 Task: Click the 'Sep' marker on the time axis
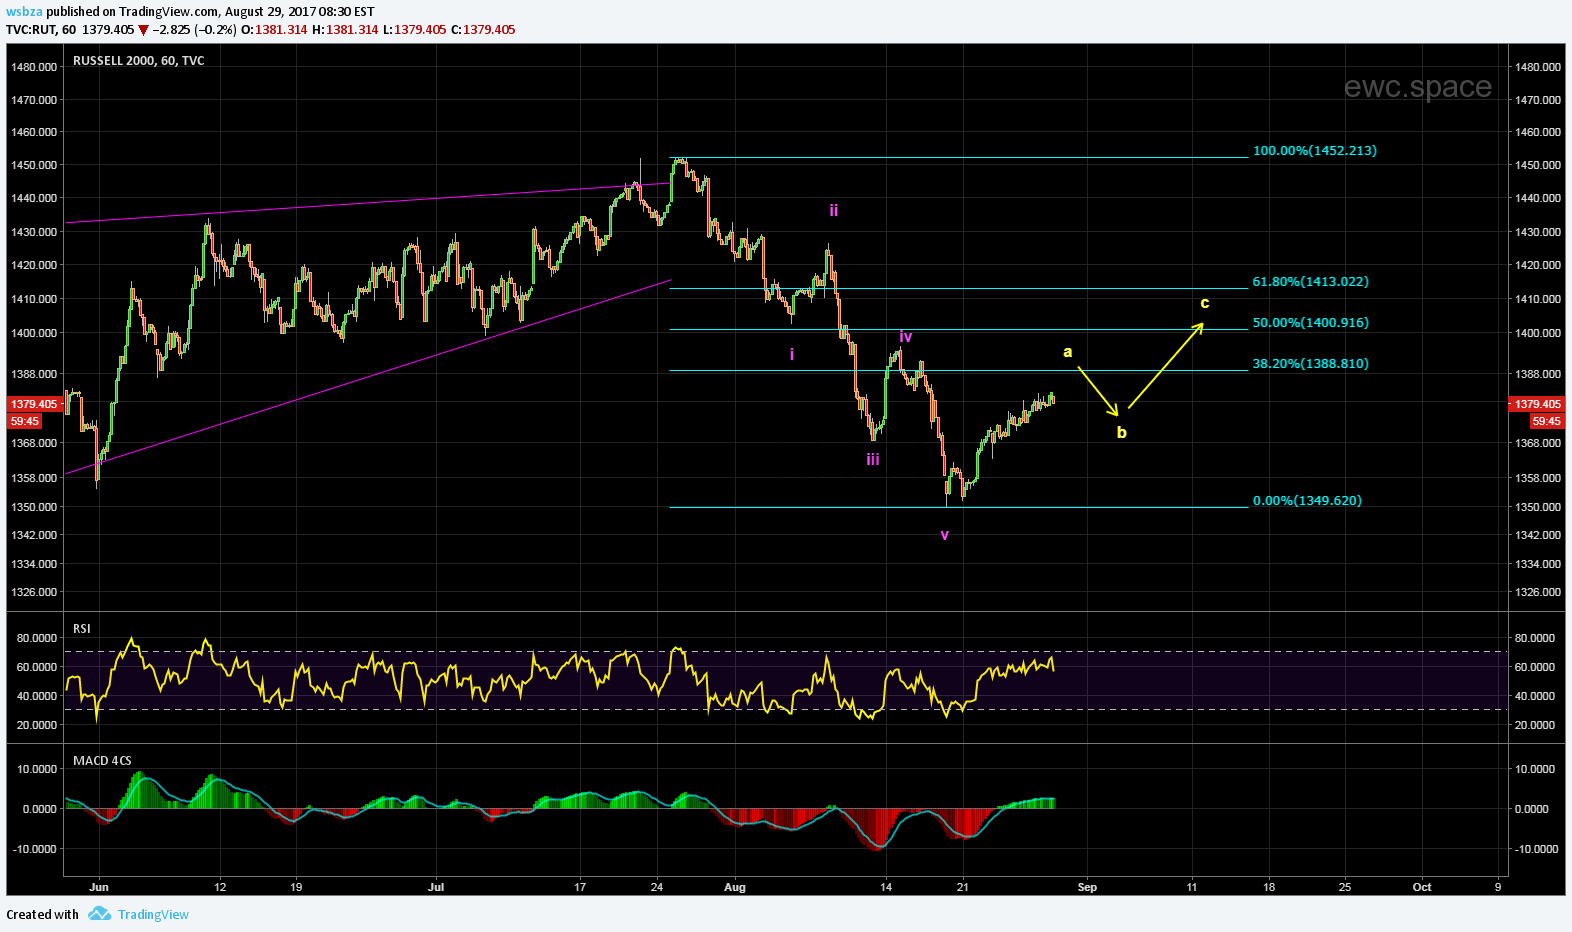1087,887
